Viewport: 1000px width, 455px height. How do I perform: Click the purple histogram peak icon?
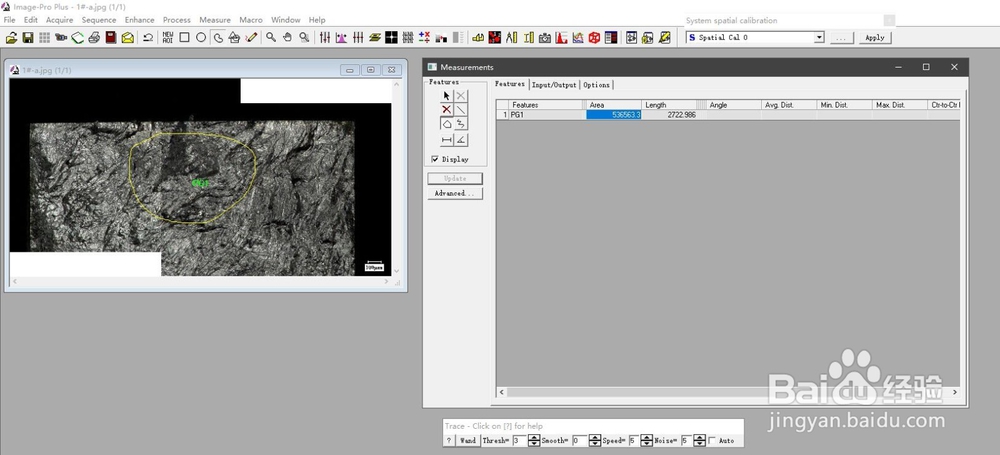(x=342, y=38)
